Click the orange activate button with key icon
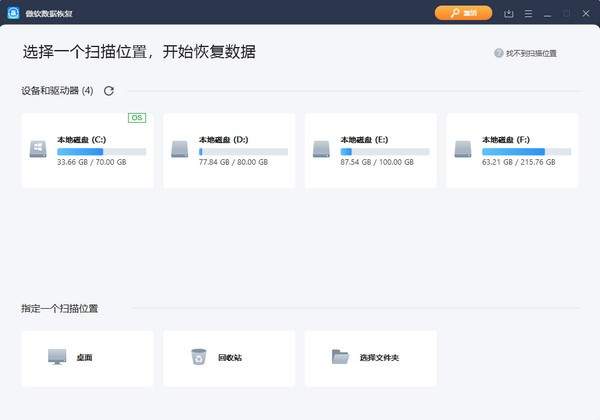This screenshot has width=600, height=420. [x=463, y=13]
